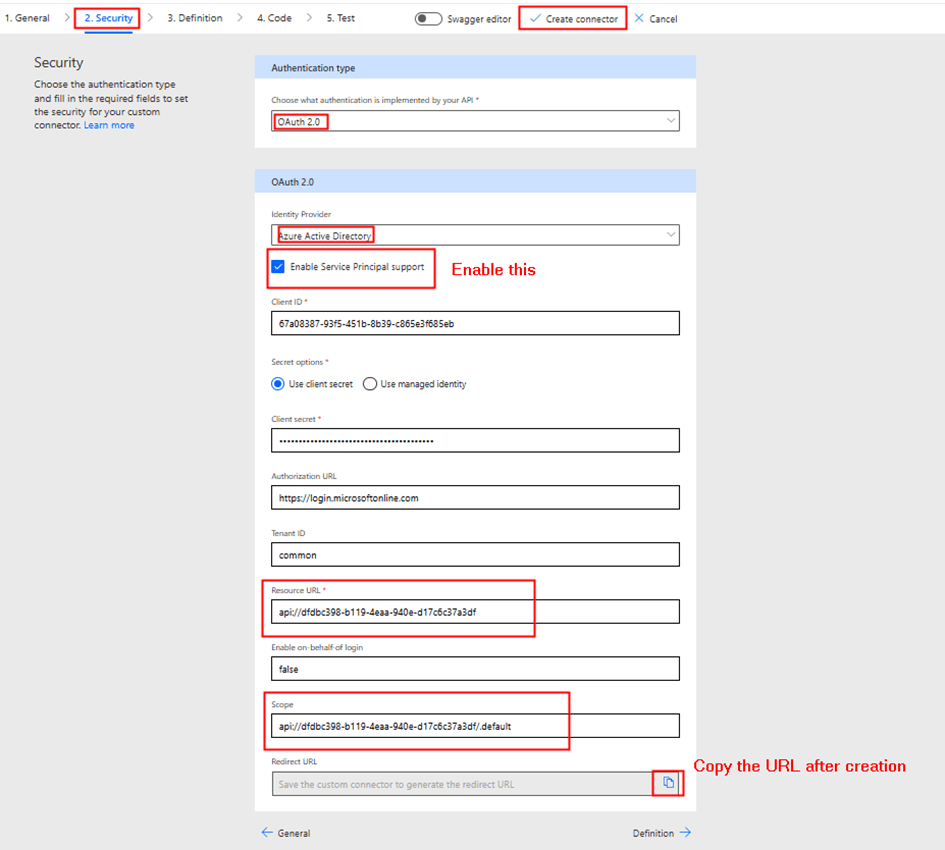The height and width of the screenshot is (850, 945).
Task: Expand the Identity Provider dropdown
Action: (475, 235)
